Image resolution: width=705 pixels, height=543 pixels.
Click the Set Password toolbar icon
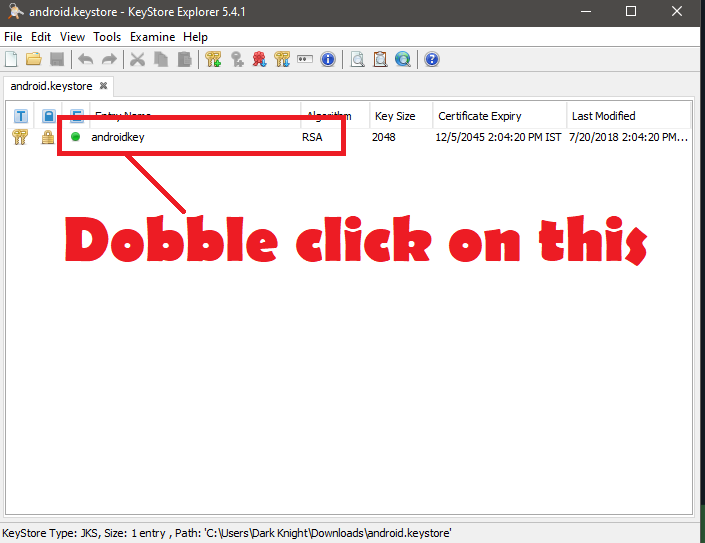pos(305,60)
